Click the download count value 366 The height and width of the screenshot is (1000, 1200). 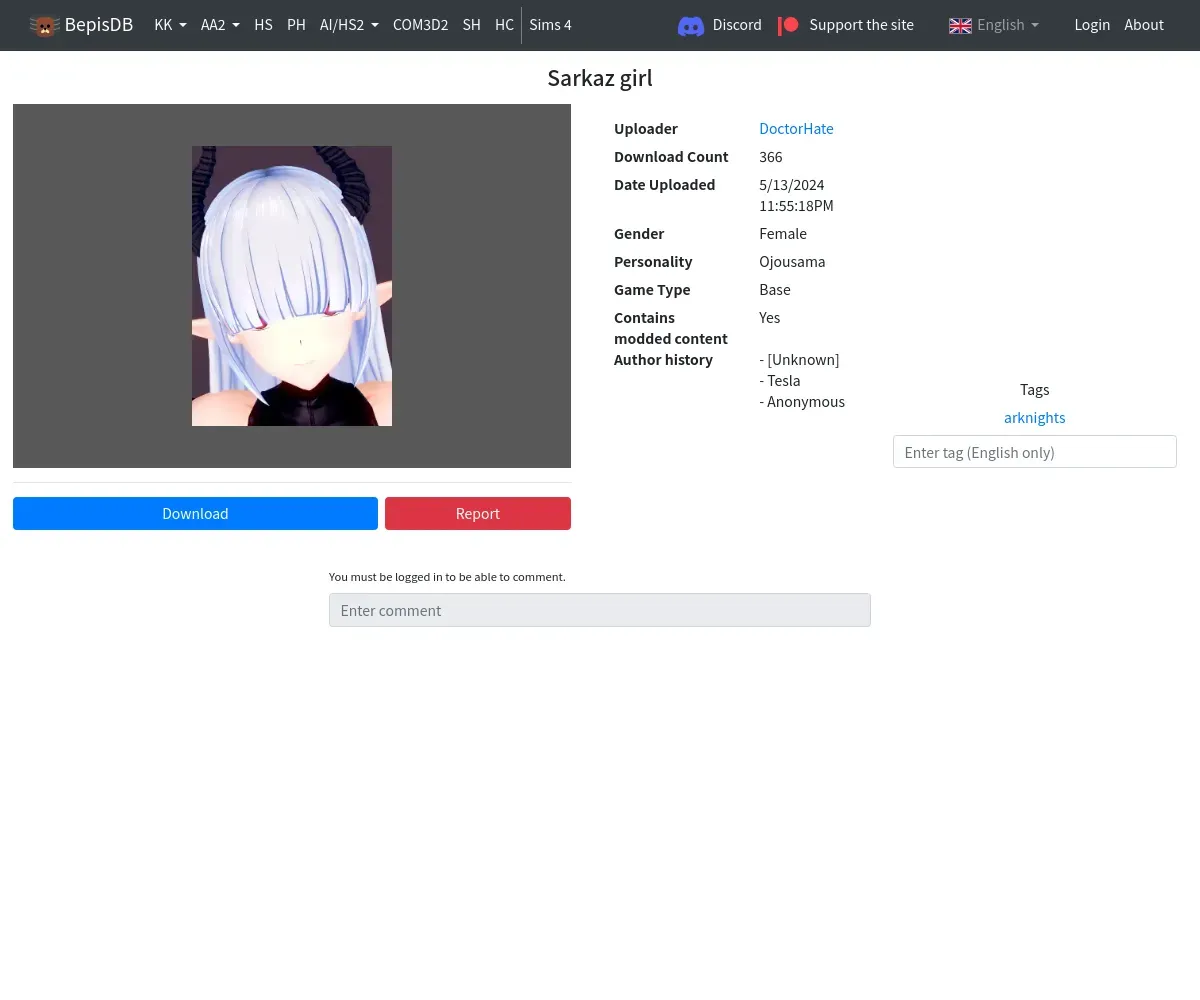[771, 156]
